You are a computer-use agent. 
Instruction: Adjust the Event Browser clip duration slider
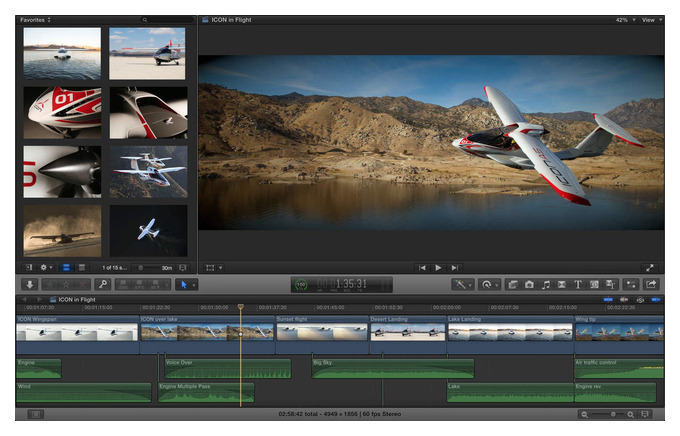click(146, 268)
